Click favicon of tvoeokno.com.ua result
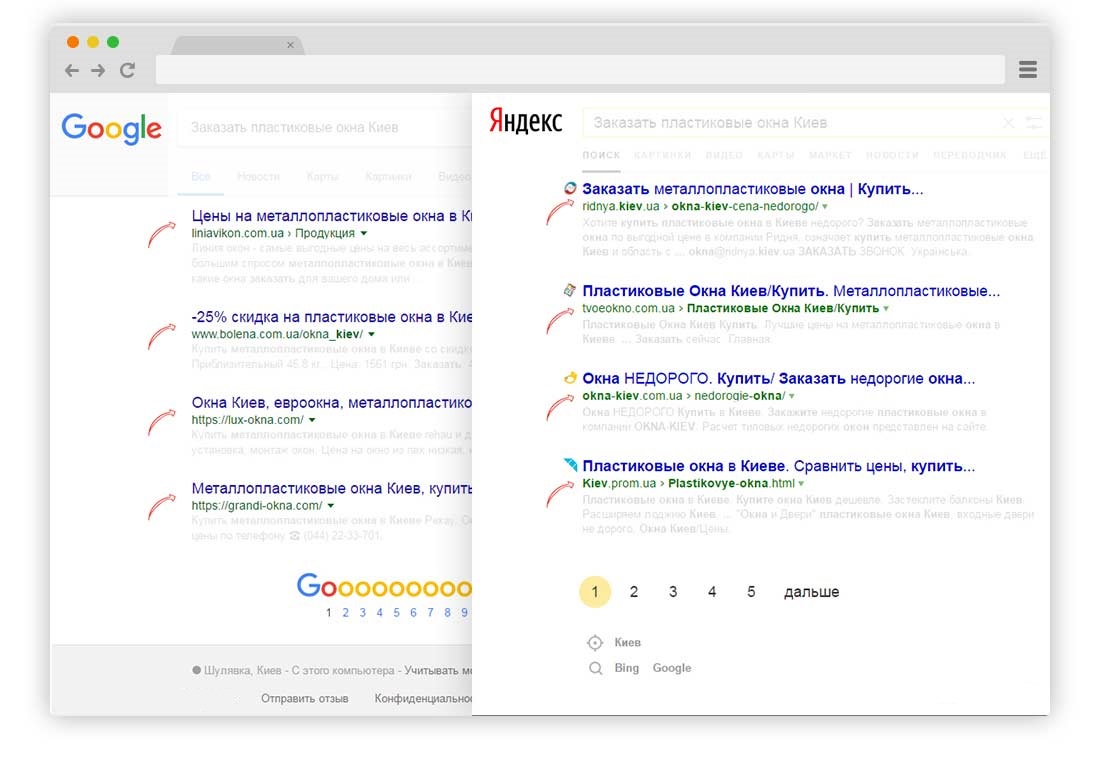 pyautogui.click(x=570, y=290)
